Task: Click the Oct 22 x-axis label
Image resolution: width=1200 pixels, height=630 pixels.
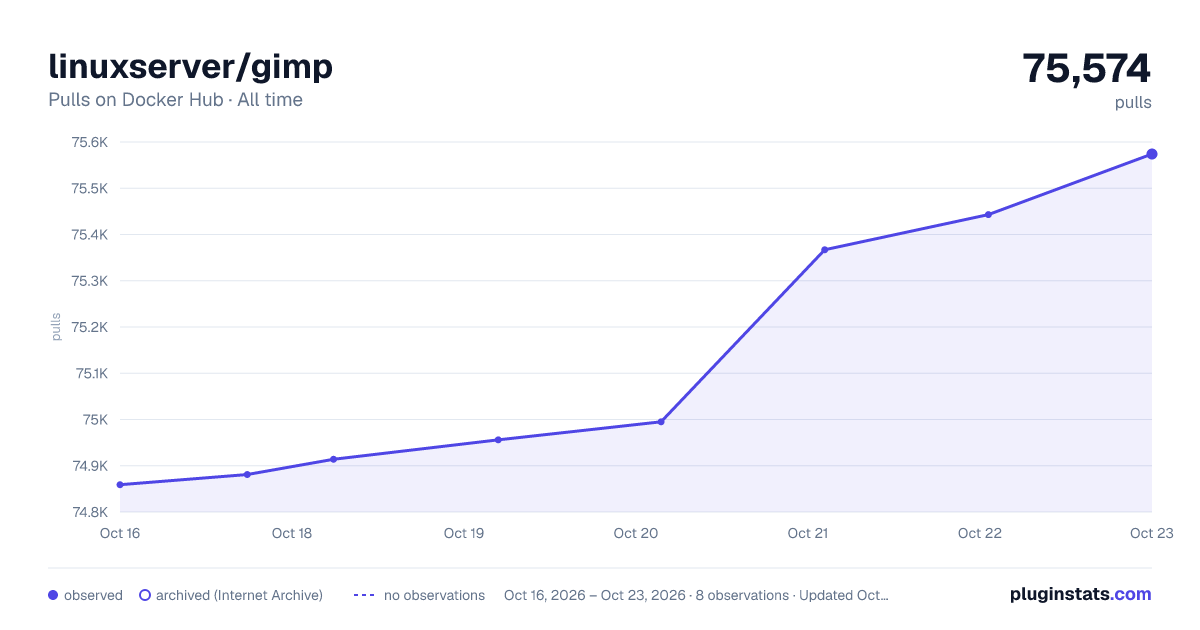Action: (980, 533)
